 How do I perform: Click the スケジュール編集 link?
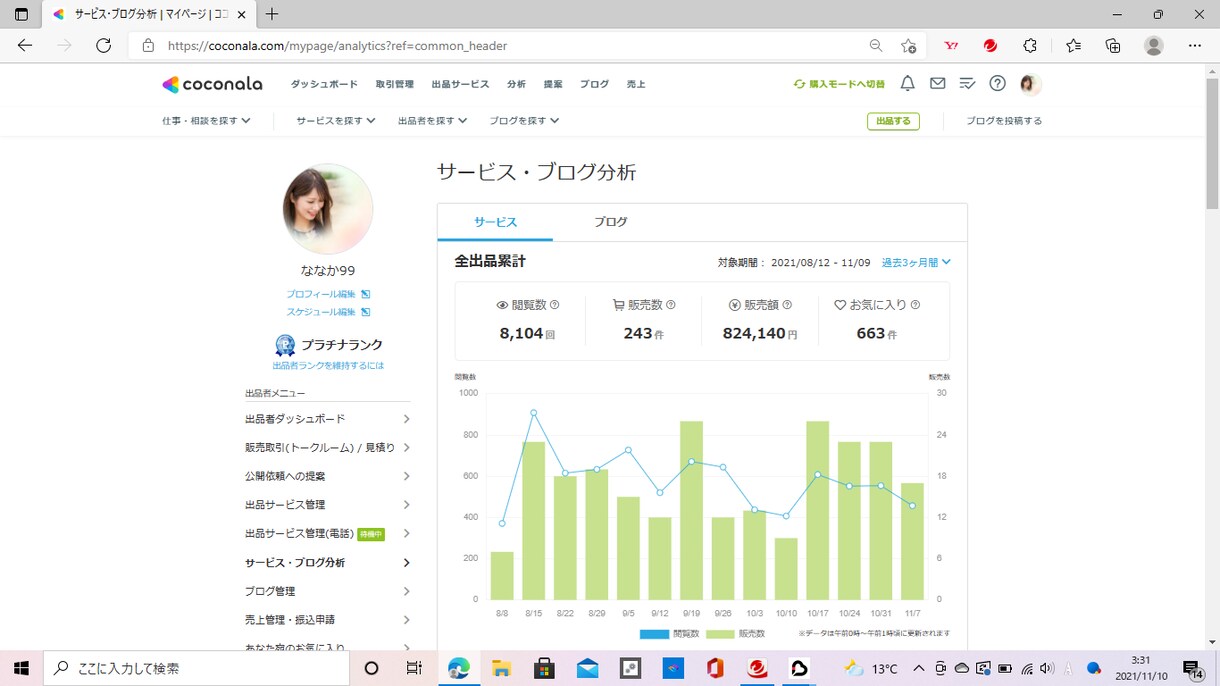328,312
